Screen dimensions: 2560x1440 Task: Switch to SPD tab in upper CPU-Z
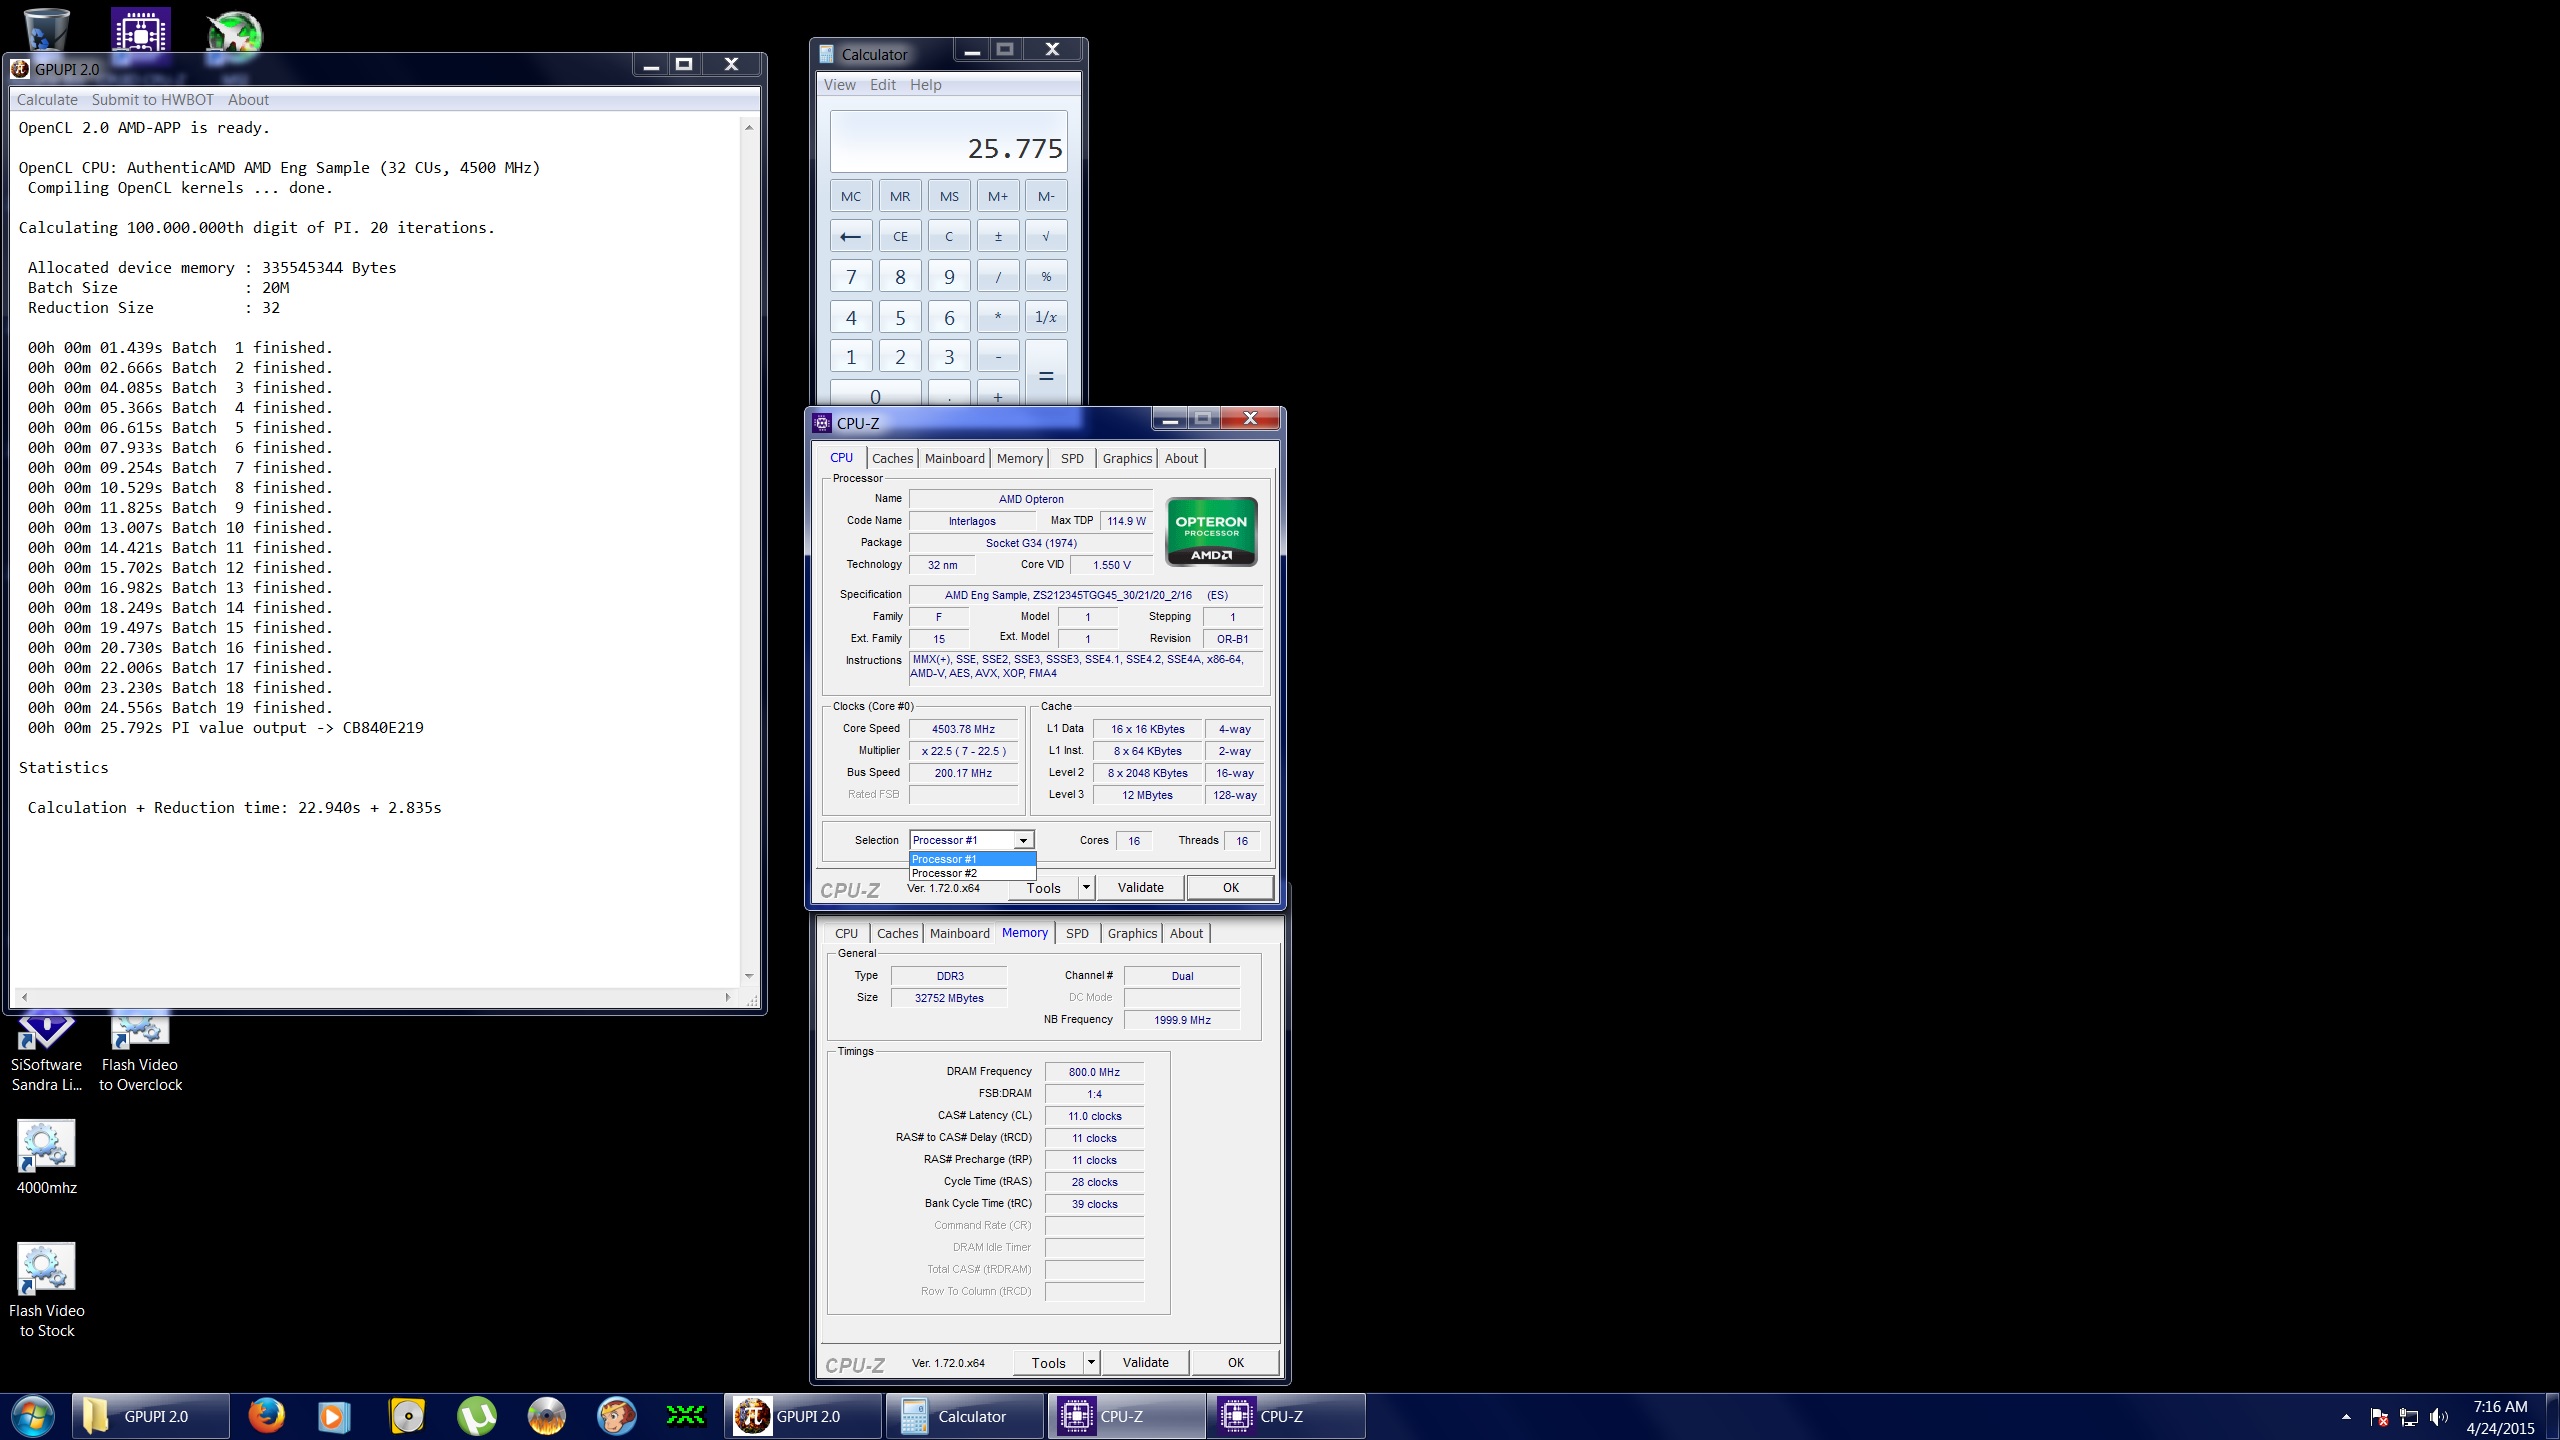point(1072,458)
